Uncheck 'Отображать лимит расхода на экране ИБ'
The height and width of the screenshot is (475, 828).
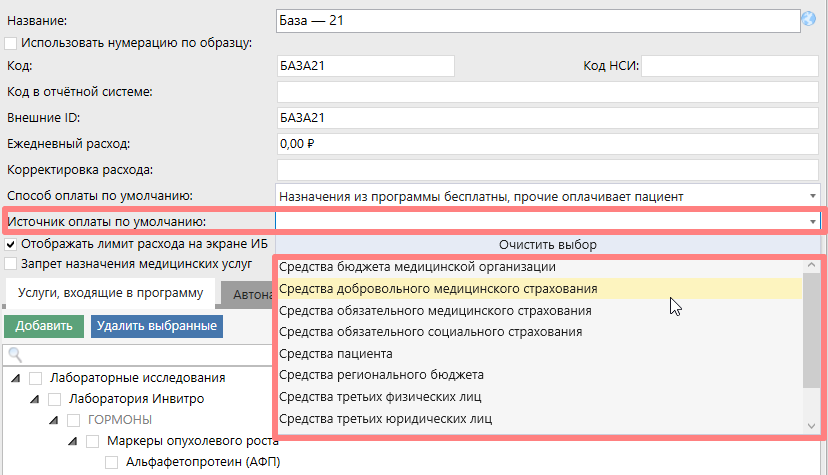(11, 243)
